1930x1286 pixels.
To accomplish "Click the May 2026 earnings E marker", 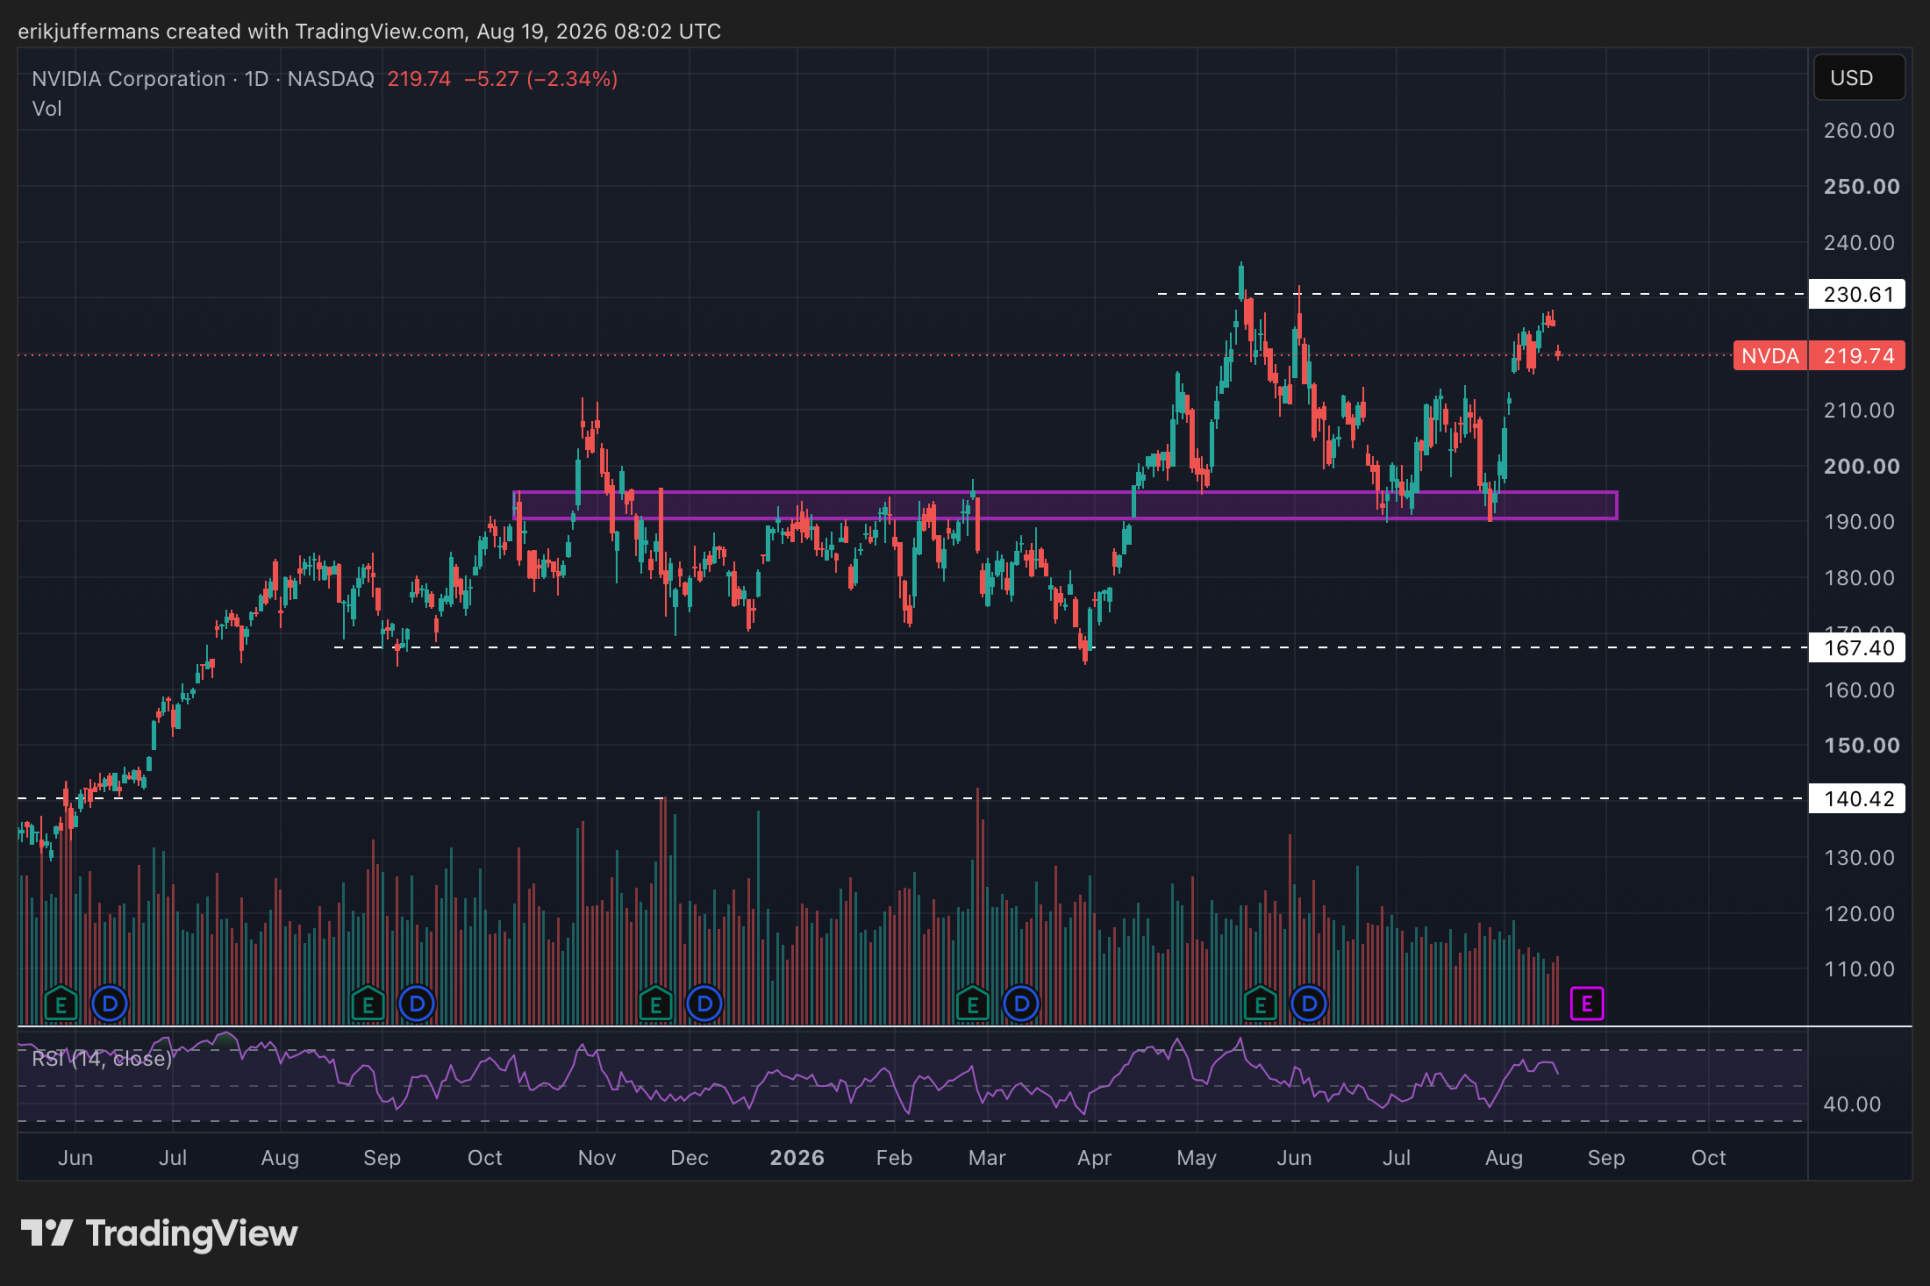I will (1260, 1003).
